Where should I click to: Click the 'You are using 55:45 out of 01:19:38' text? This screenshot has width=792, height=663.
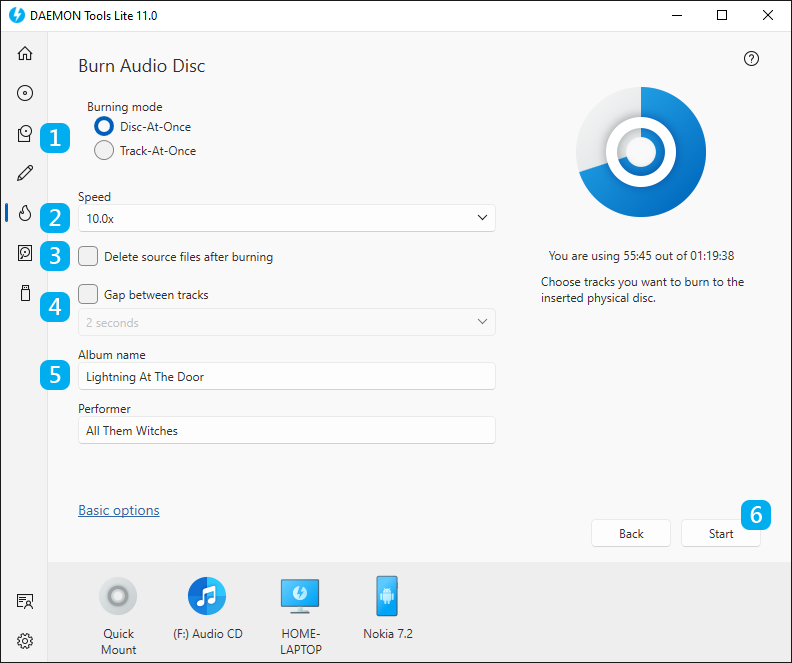pos(641,256)
